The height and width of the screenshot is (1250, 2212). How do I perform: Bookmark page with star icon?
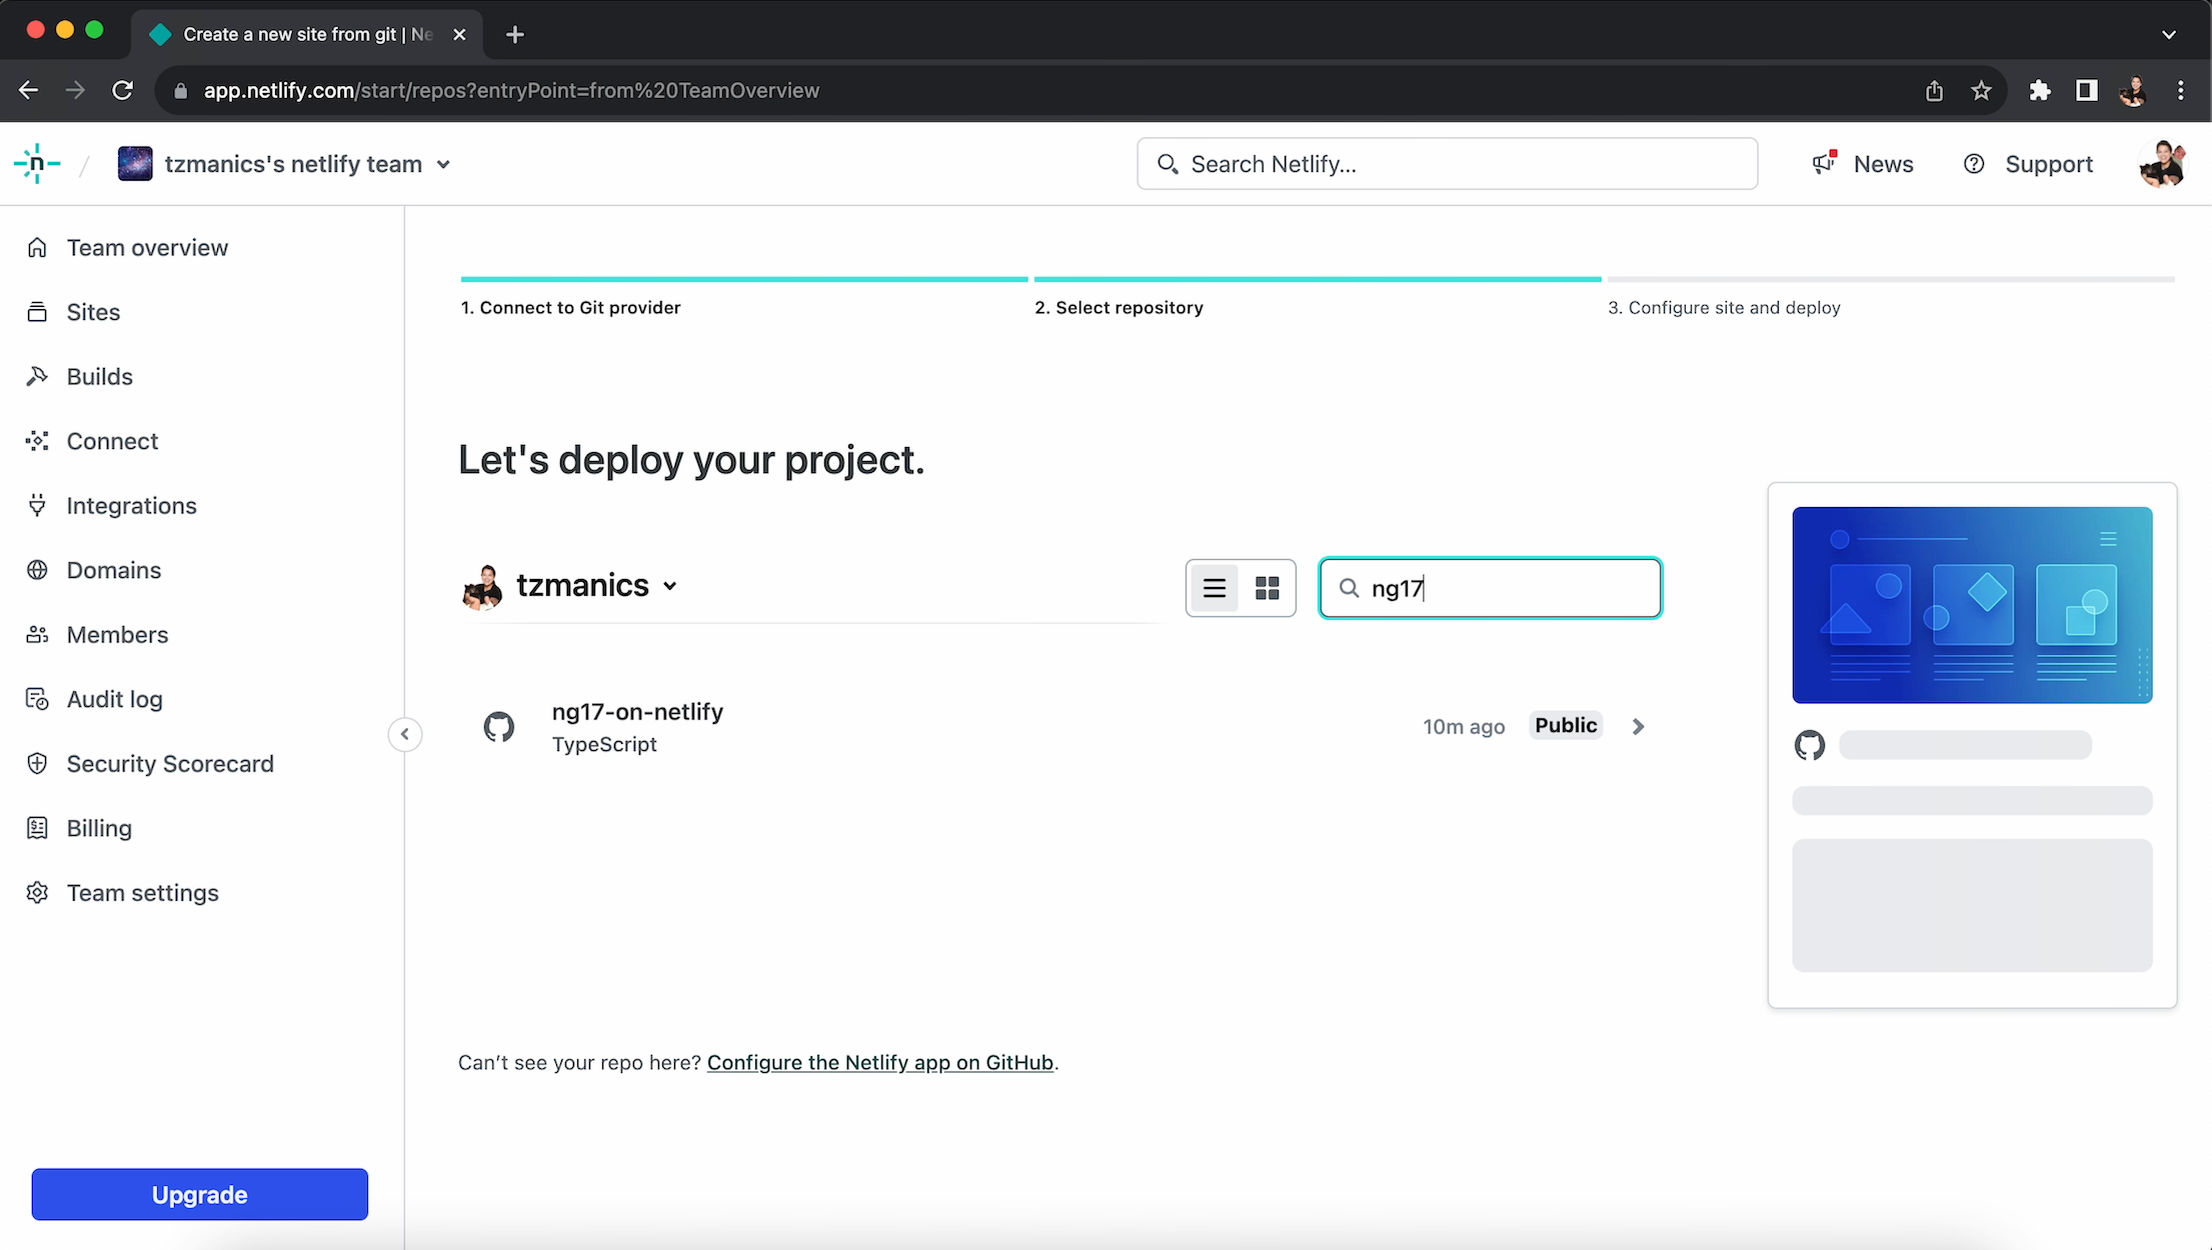pyautogui.click(x=1981, y=91)
